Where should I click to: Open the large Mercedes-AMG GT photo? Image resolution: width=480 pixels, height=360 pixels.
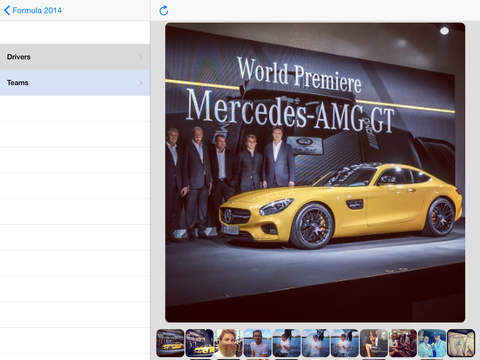[x=315, y=172]
